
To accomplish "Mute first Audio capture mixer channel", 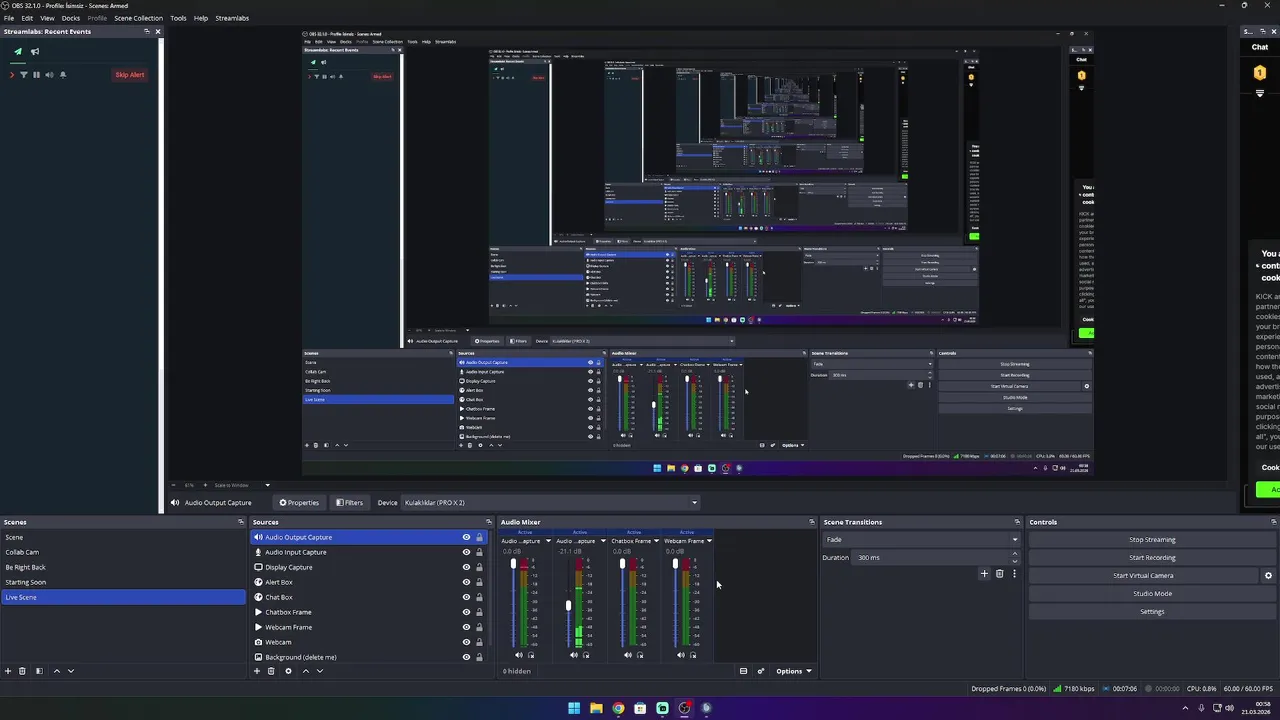I will tap(519, 655).
